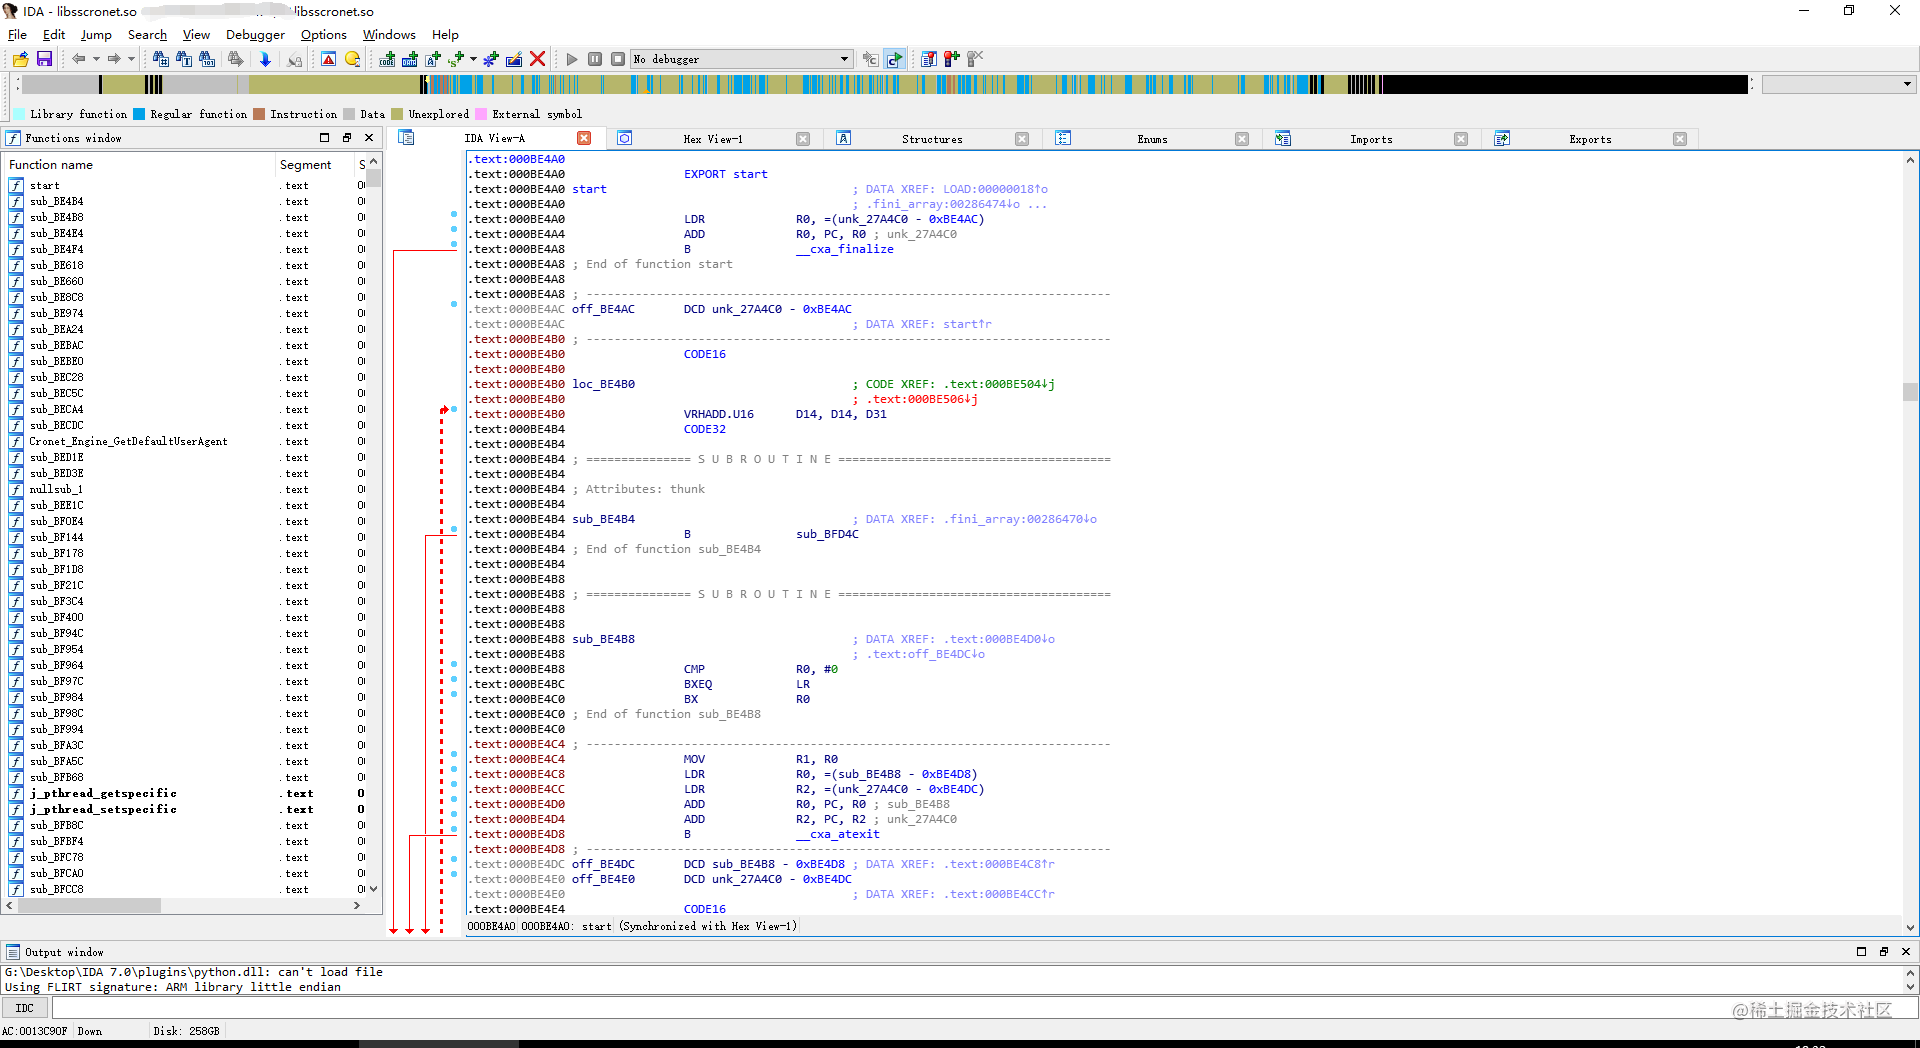Screen dimensions: 1920x1048
Task: Float the Functions window with restore icon
Action: coord(347,138)
